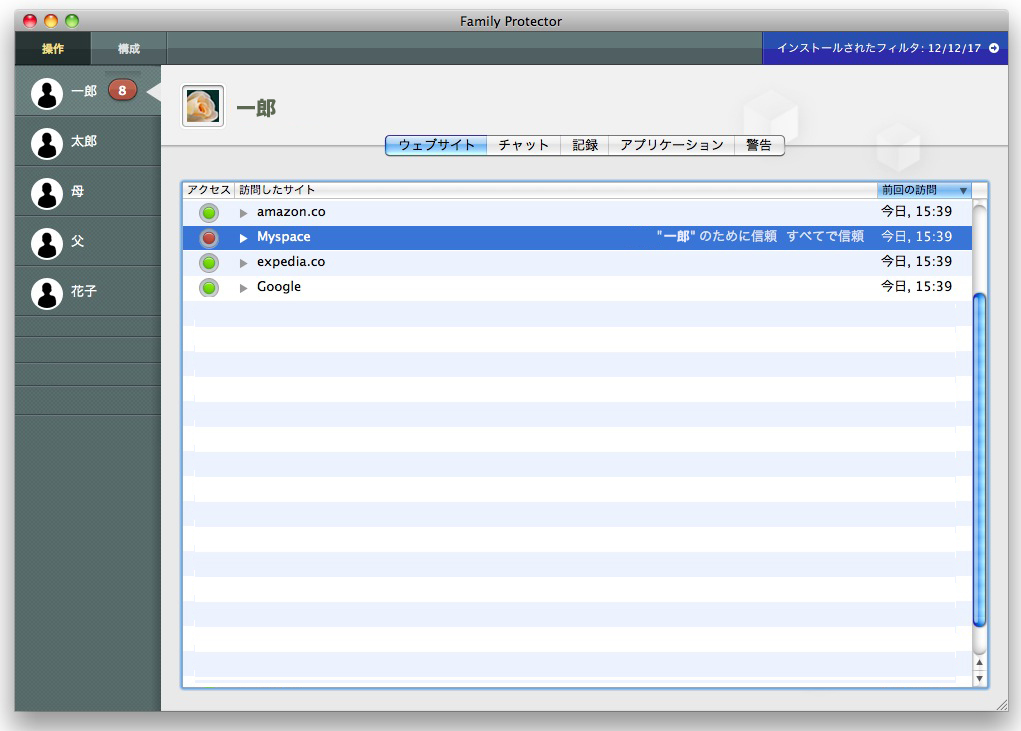Toggle the green access indicator for amazon.co
This screenshot has width=1021, height=731.
(209, 212)
